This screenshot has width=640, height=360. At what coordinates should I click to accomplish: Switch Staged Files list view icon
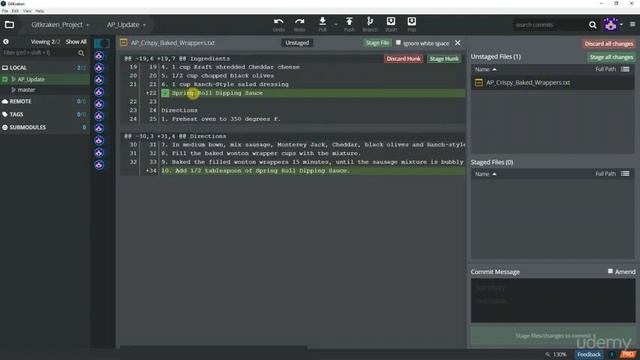pyautogui.click(x=625, y=174)
